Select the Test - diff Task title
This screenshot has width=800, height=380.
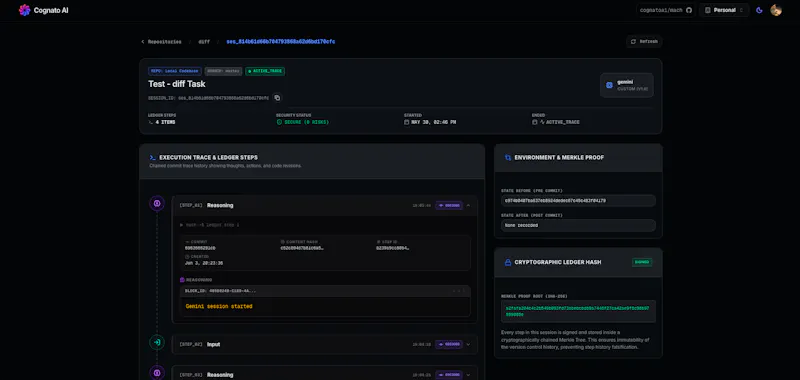[x=177, y=84]
